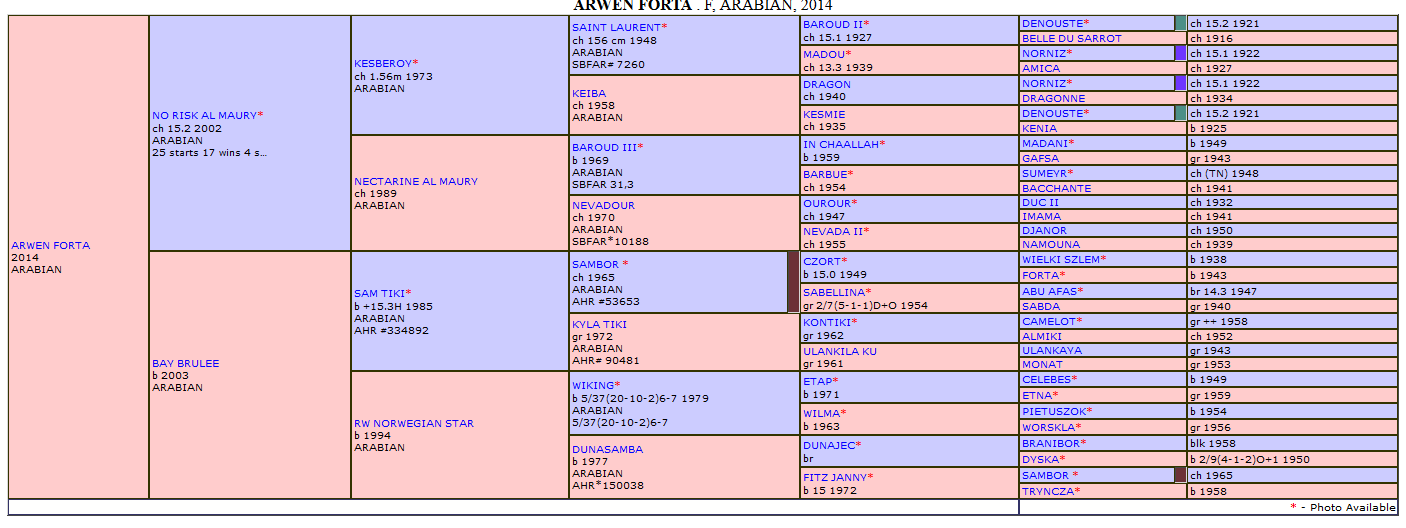
Task: Click teal inbreeding marker beside DENOUSTE above BELLE DU SARROT
Action: point(1181,23)
